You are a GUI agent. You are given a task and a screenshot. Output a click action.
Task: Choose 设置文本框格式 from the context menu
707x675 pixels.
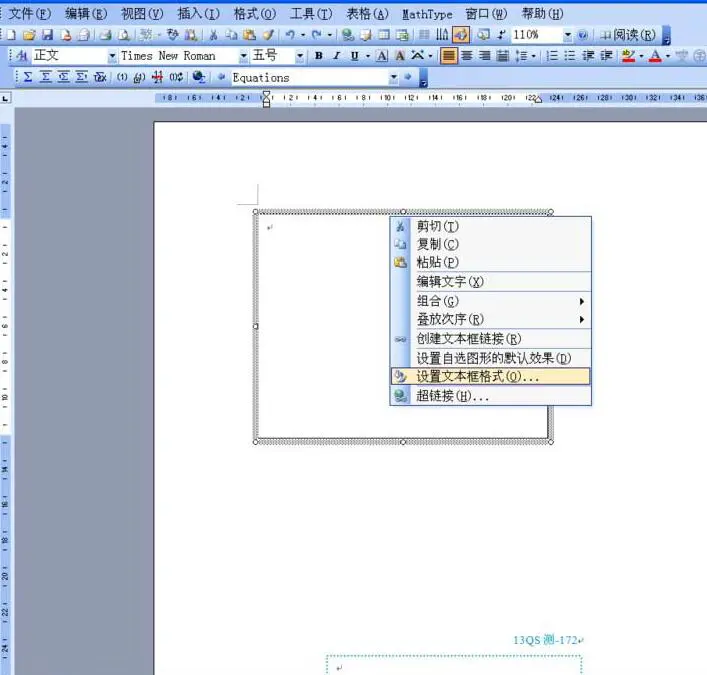[x=477, y=377]
